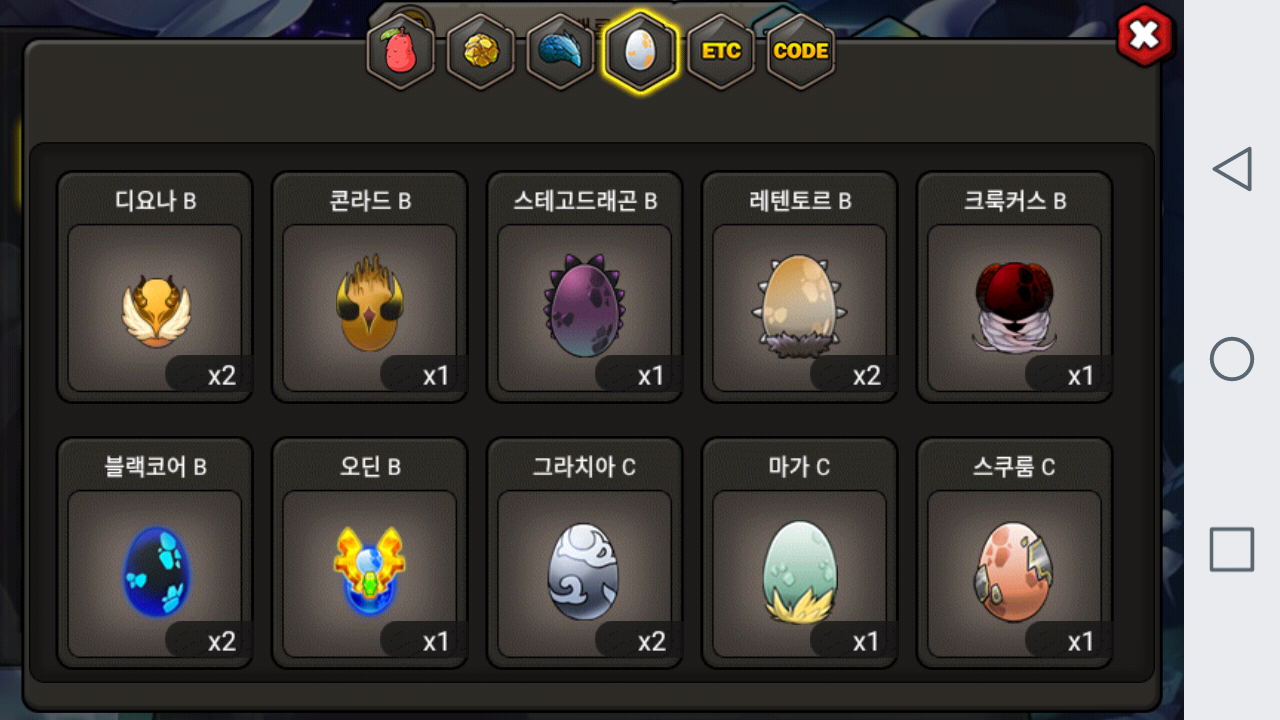Select the egg inventory tab
Viewport: 1280px width, 720px height.
pos(640,51)
